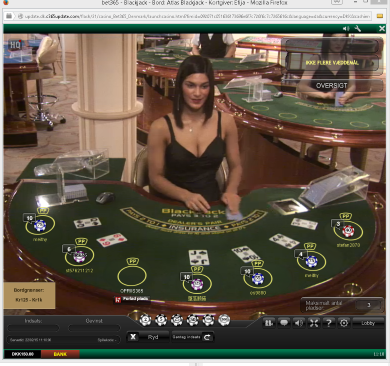Toggle the game sound speaker icon in bottom toolbar
The width and height of the screenshot is (390, 366).
299,323
